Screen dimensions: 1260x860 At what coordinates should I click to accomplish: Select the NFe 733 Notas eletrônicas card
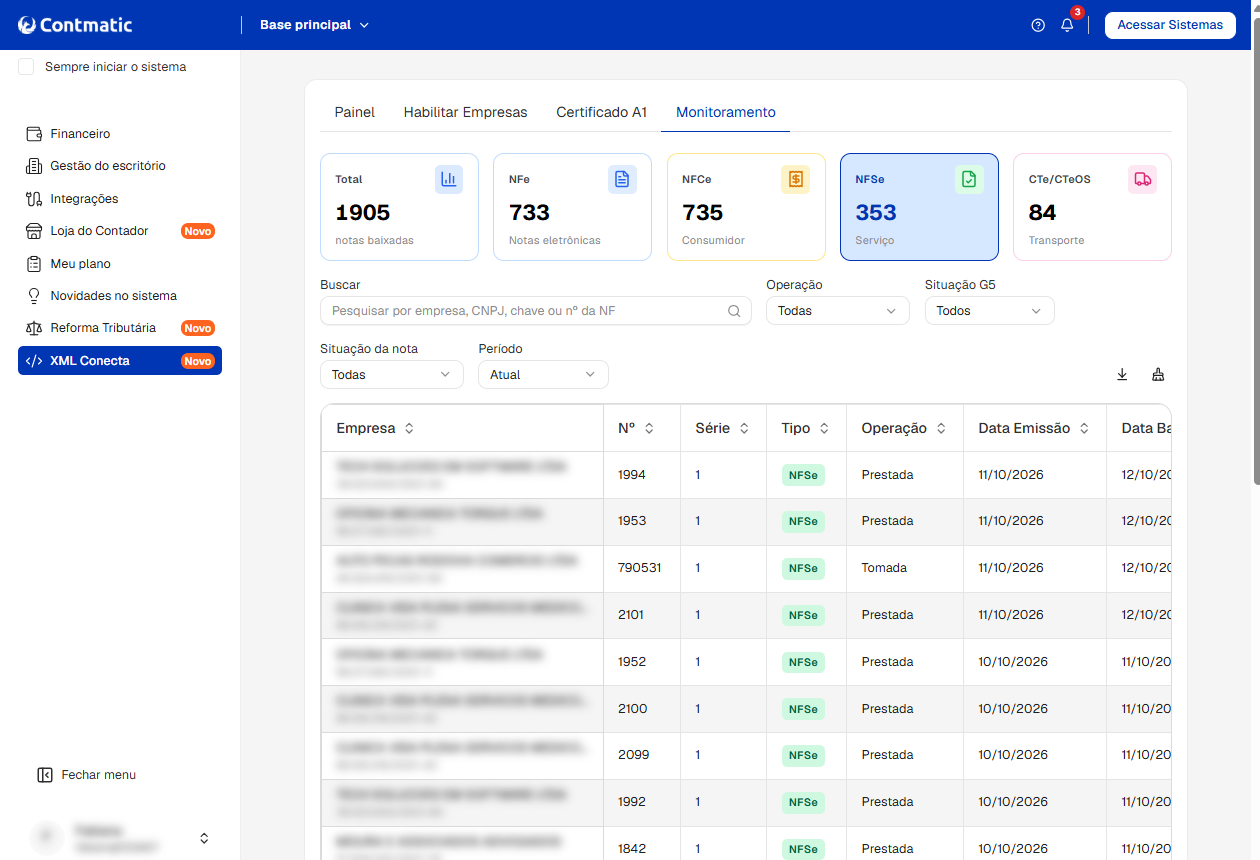(572, 207)
